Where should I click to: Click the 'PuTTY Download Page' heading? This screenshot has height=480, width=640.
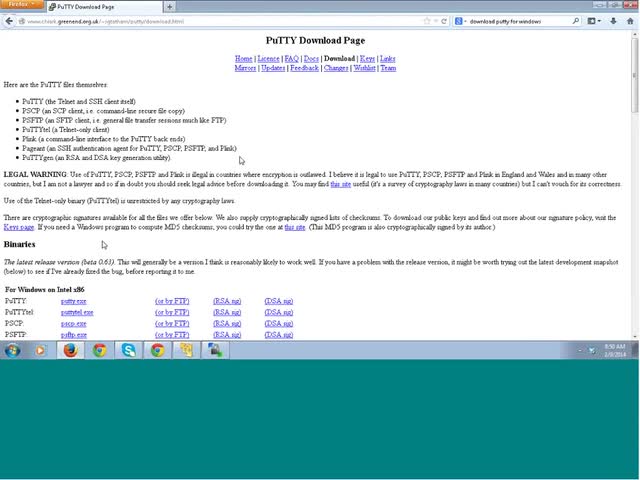click(x=315, y=40)
